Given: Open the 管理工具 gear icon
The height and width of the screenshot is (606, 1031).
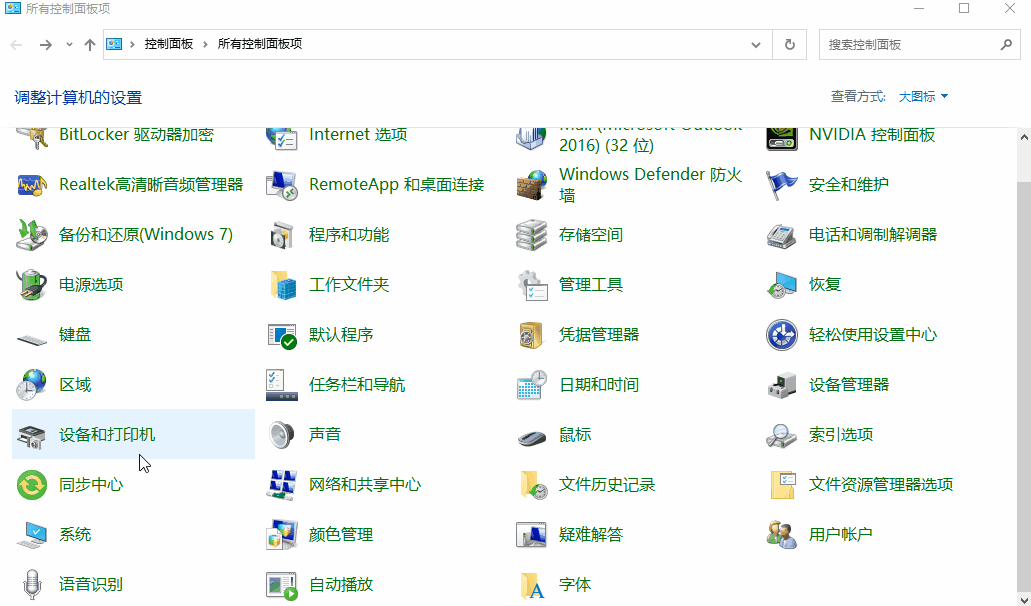Looking at the screenshot, I should coord(531,285).
